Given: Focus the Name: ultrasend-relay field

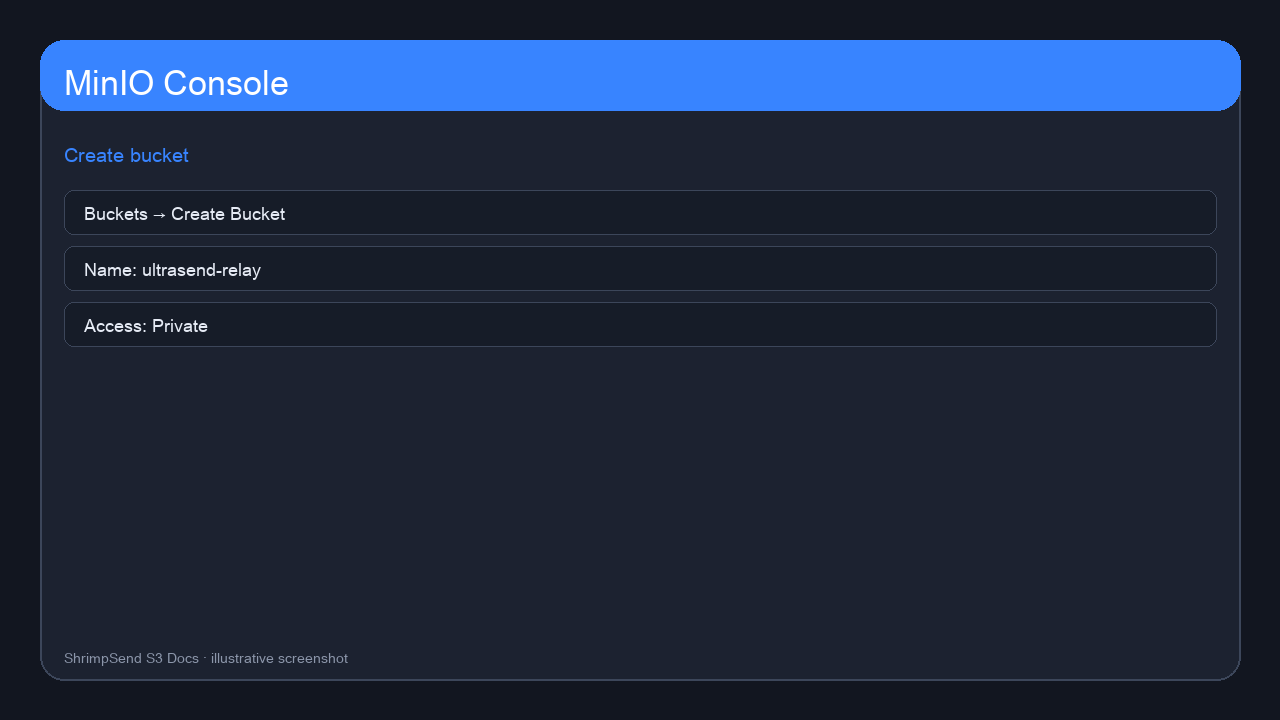Looking at the screenshot, I should tap(640, 269).
